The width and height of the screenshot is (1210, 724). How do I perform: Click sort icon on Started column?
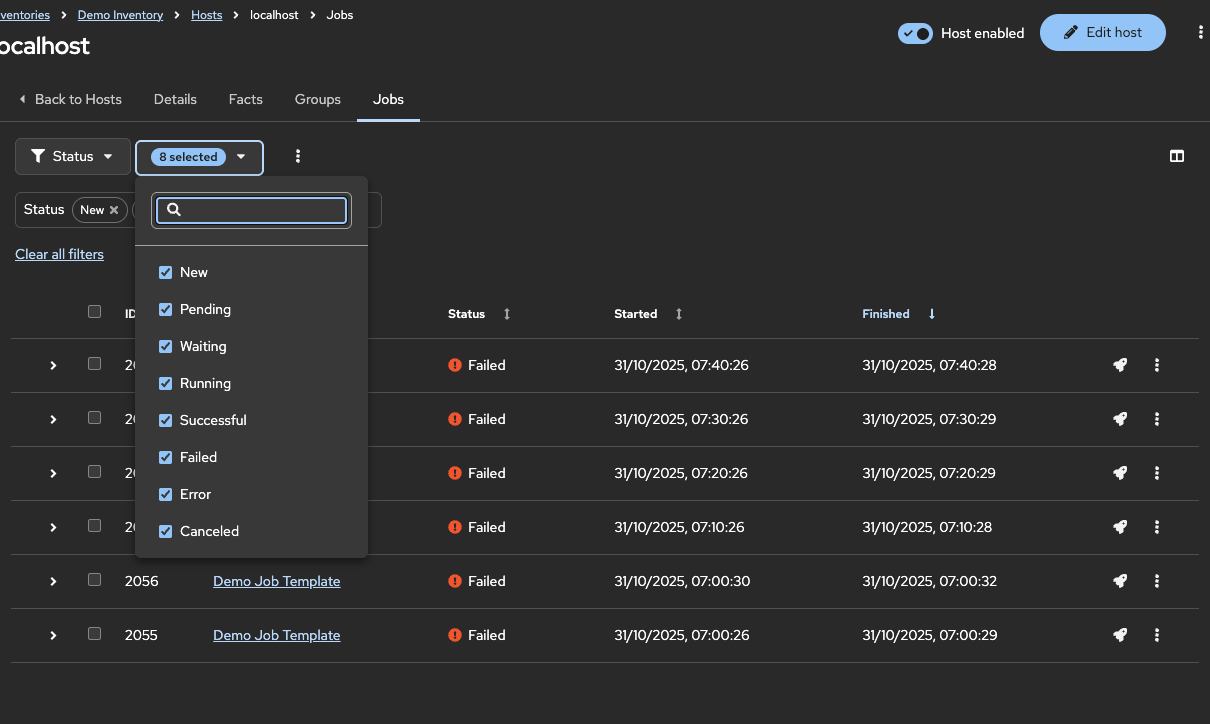(x=679, y=314)
